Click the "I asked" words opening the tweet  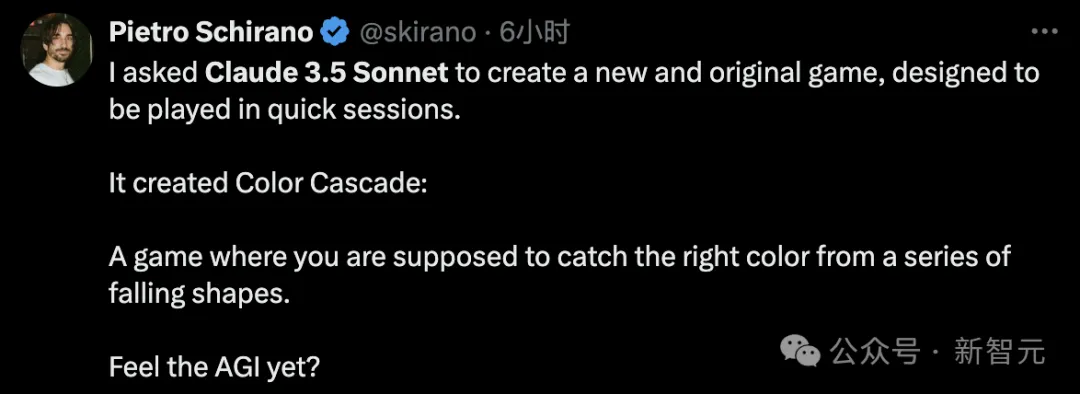coord(153,73)
